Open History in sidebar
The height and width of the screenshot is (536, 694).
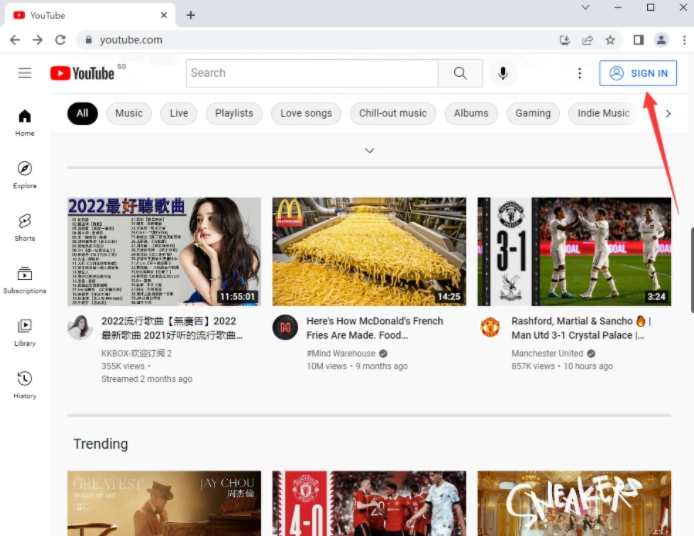tap(25, 385)
